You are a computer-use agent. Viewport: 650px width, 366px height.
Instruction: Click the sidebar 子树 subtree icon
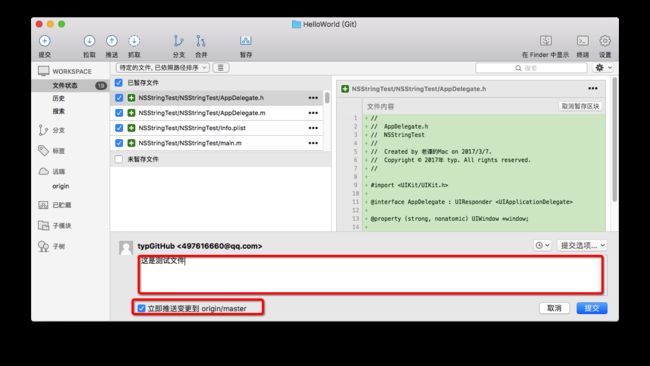click(x=43, y=246)
